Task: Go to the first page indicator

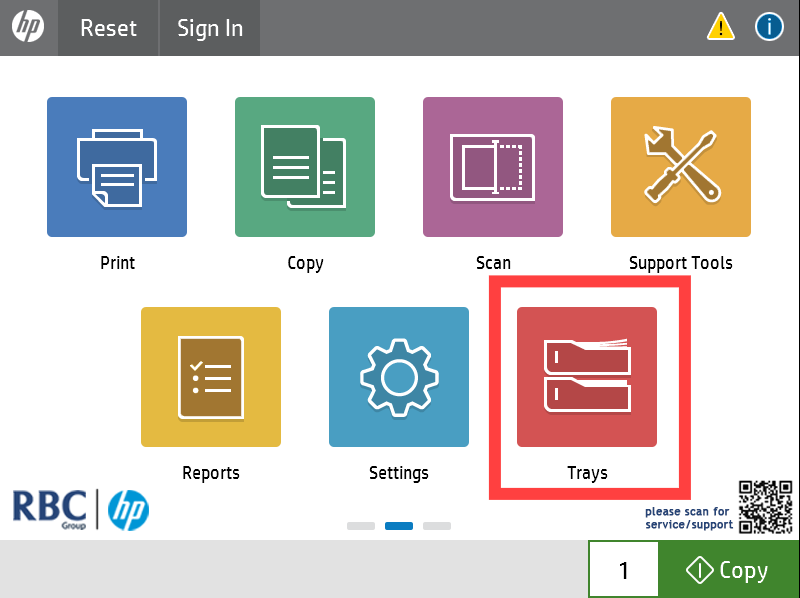Action: coord(361,526)
